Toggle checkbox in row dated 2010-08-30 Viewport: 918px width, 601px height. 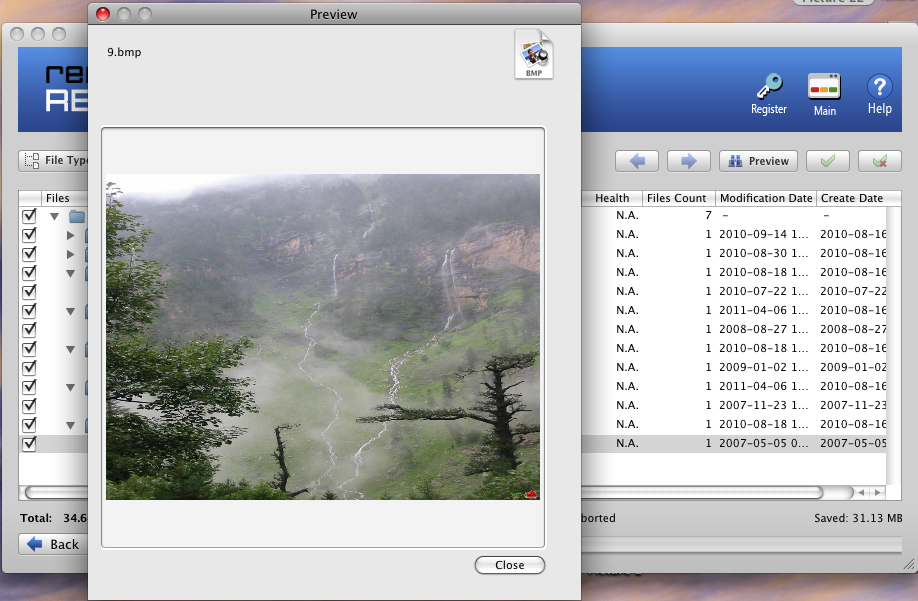29,254
